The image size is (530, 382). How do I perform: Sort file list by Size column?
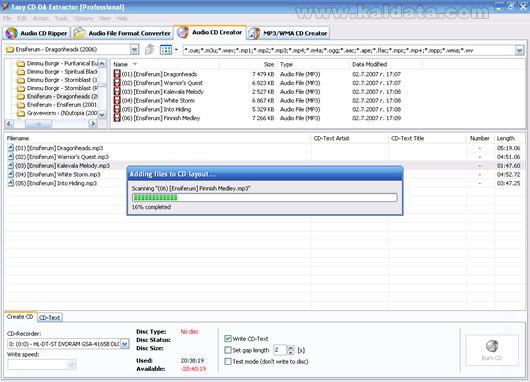pos(248,64)
